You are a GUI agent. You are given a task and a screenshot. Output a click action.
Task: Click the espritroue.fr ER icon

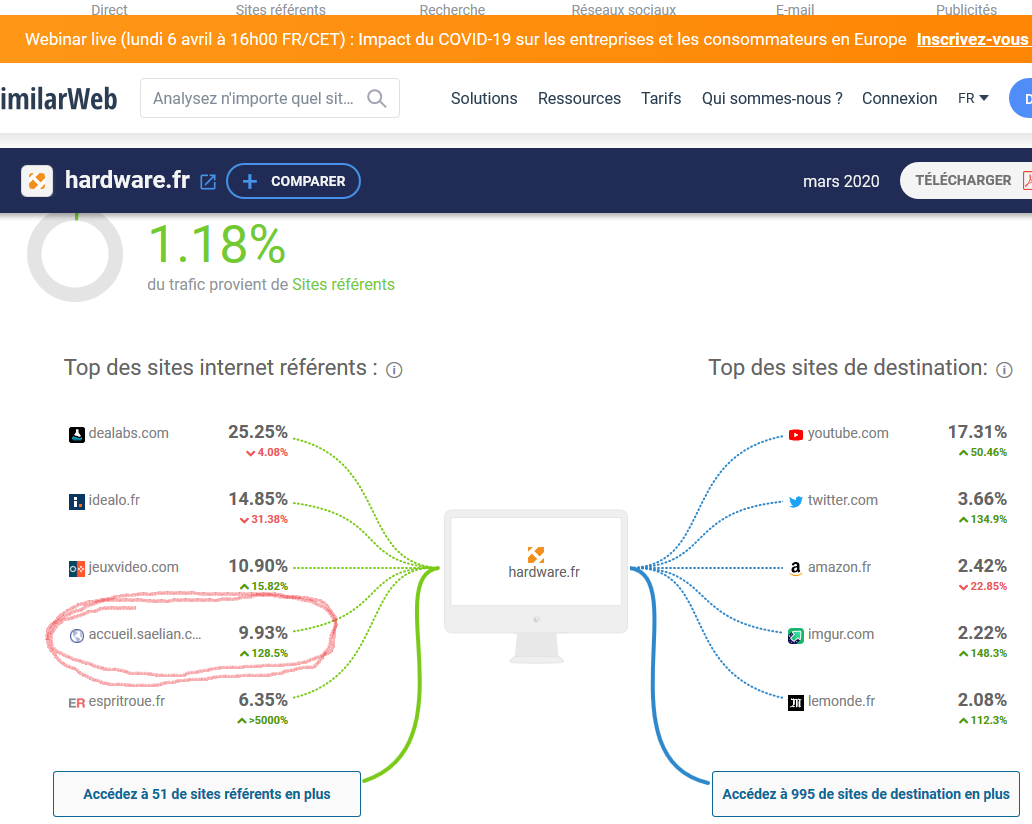[x=76, y=703]
